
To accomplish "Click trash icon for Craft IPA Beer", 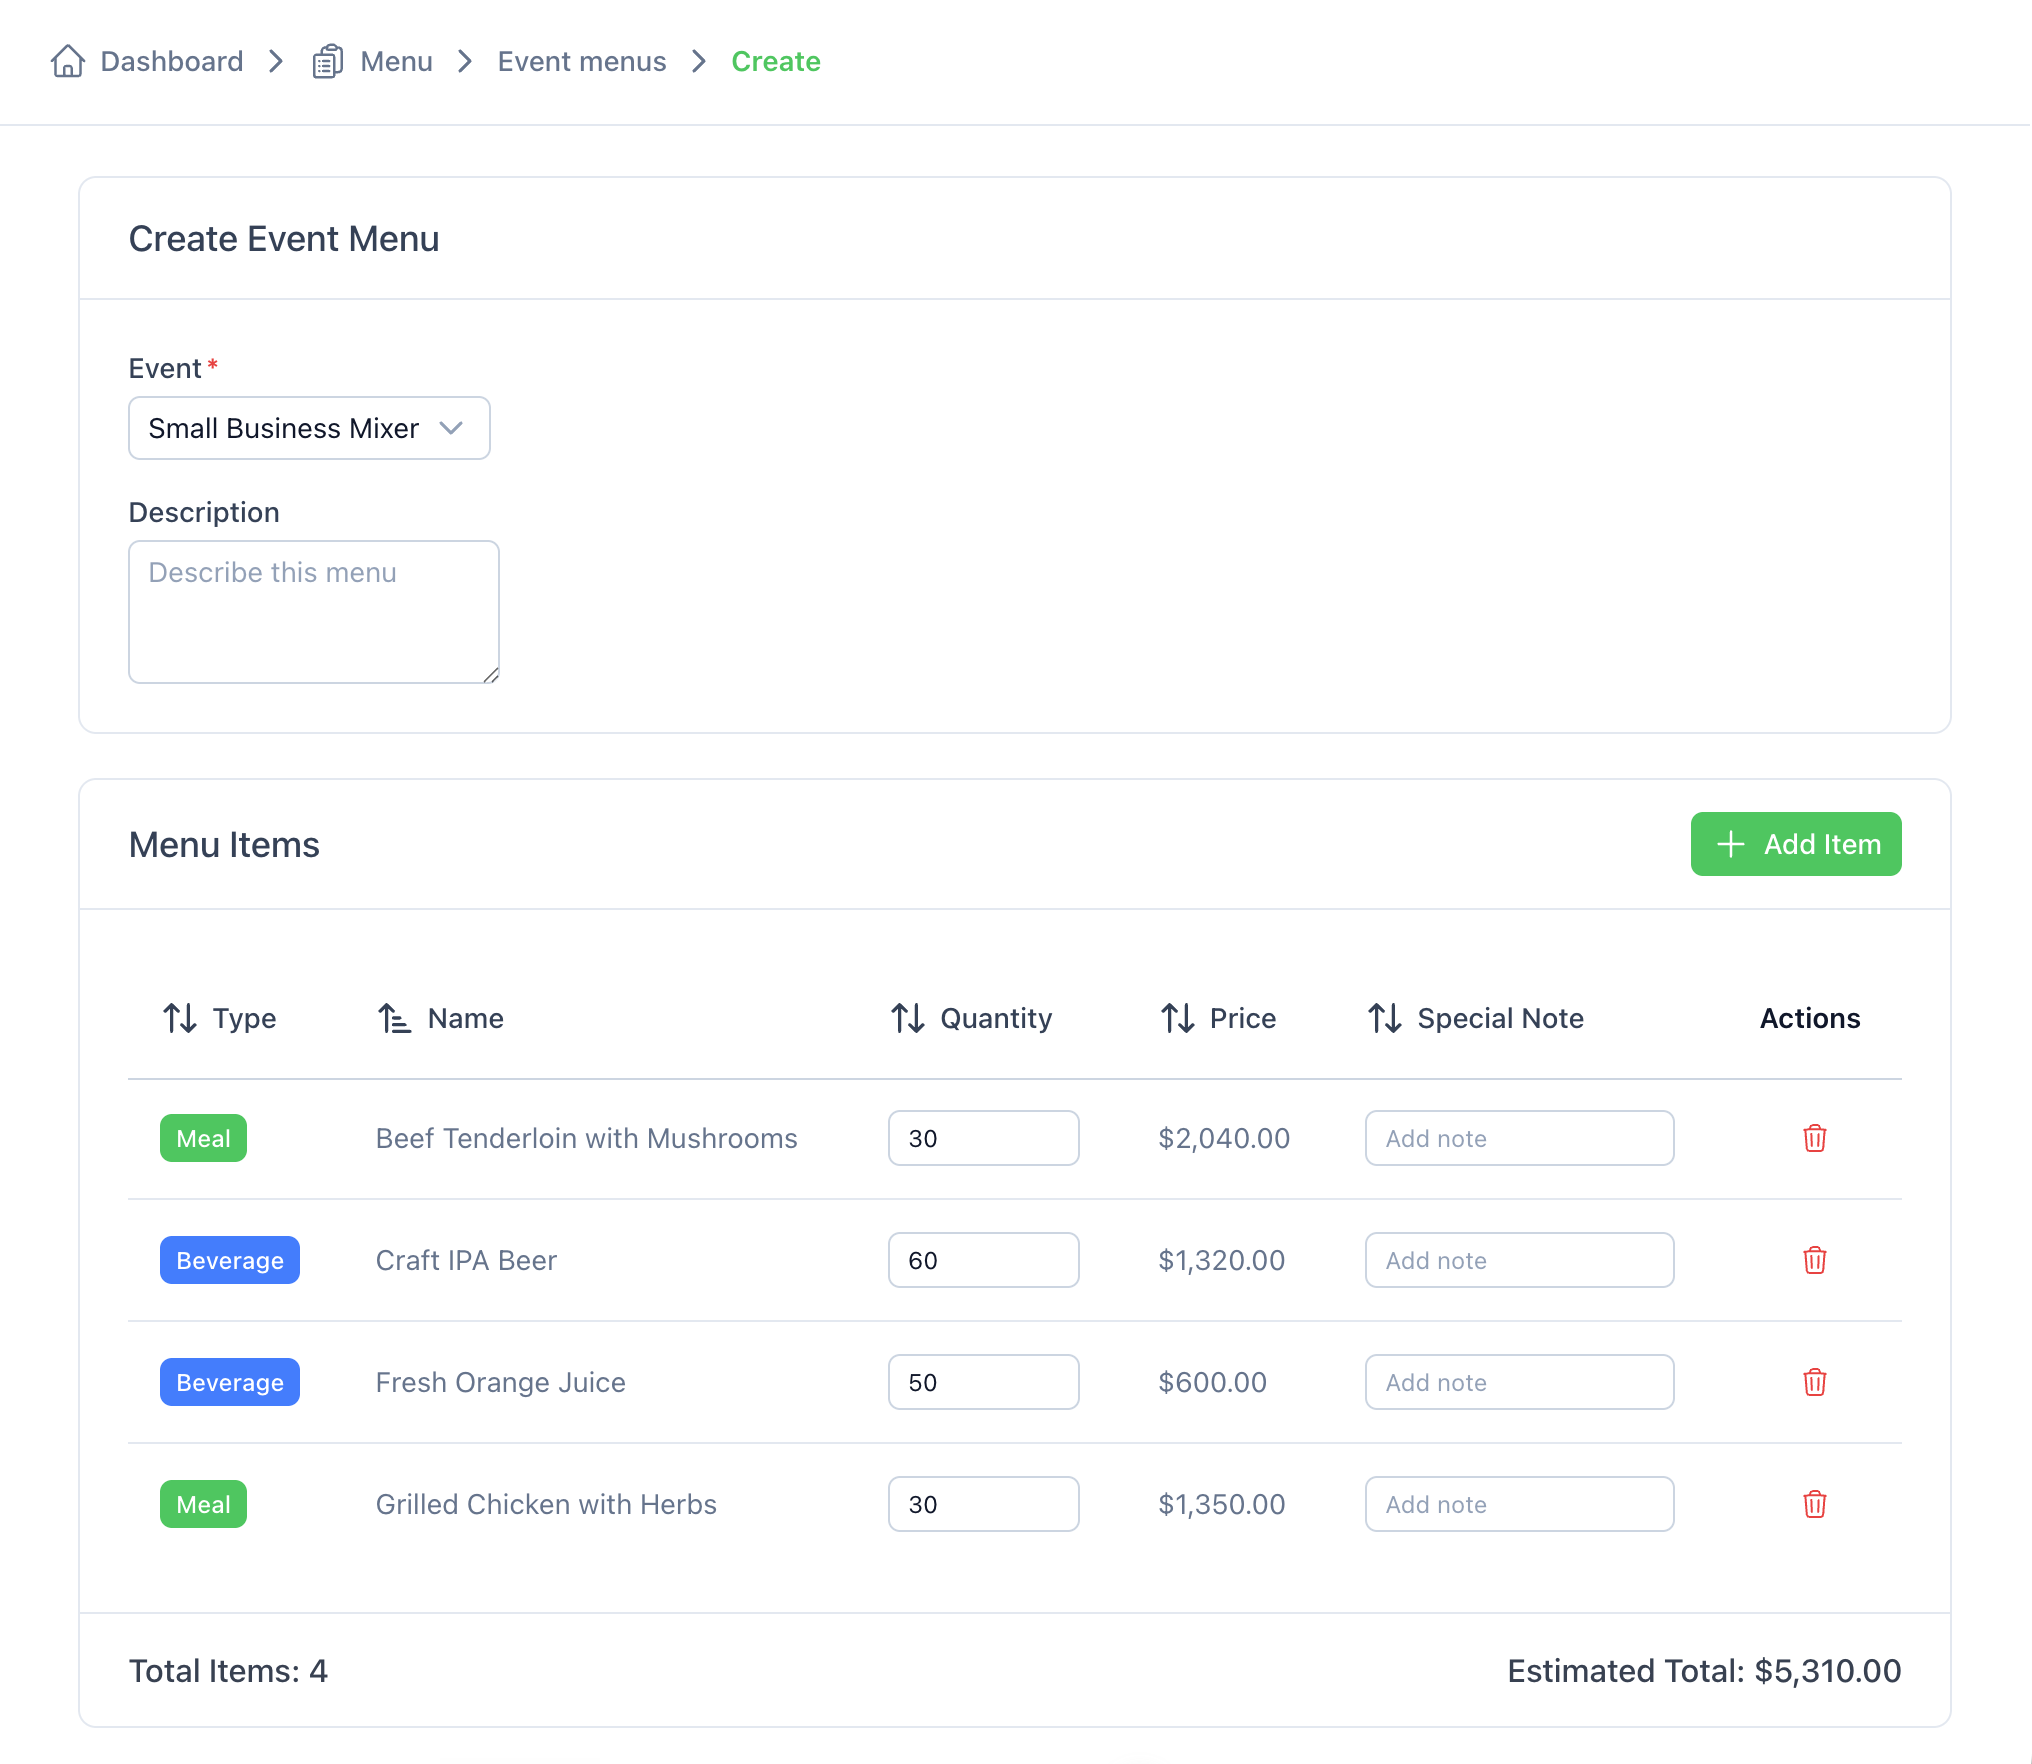I will tap(1814, 1260).
